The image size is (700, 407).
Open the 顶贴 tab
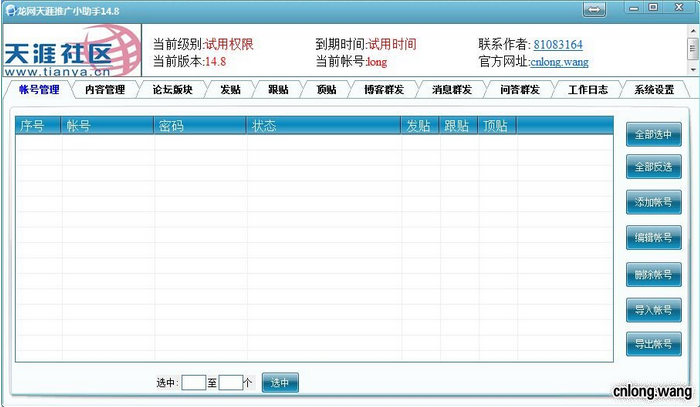click(326, 90)
